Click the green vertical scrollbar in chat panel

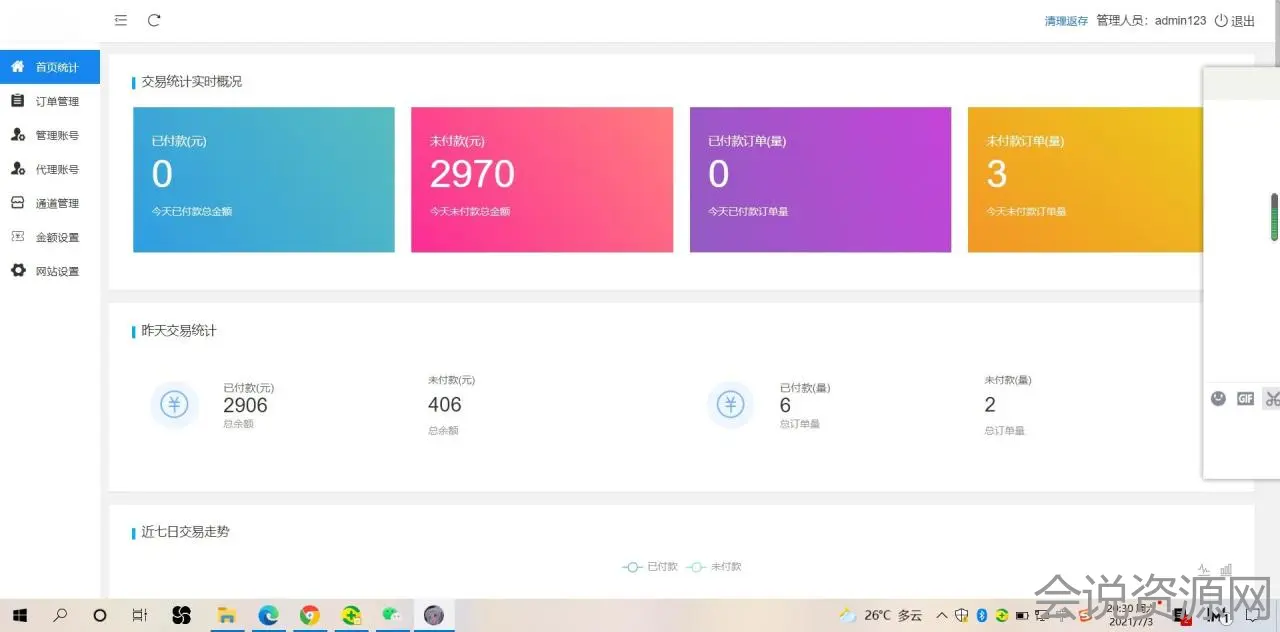click(x=1274, y=217)
